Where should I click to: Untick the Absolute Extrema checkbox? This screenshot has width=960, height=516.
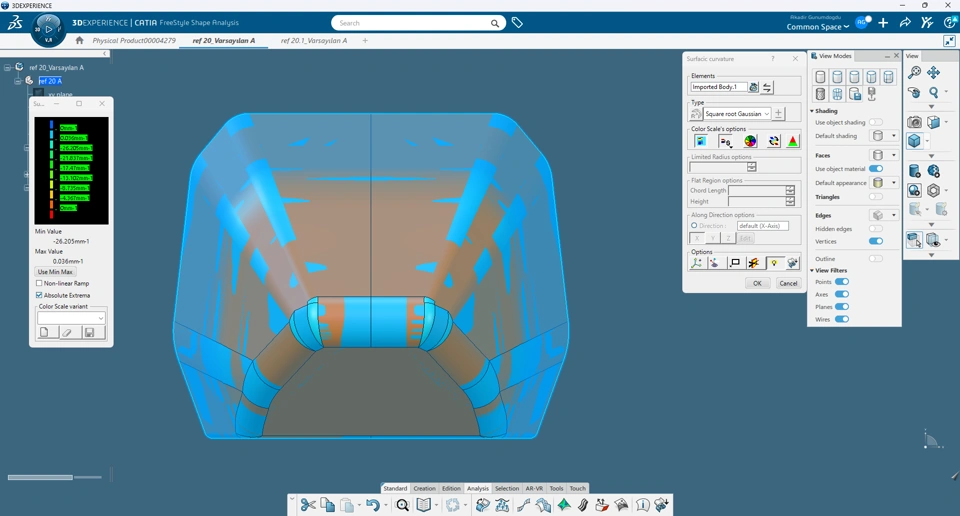coord(39,295)
